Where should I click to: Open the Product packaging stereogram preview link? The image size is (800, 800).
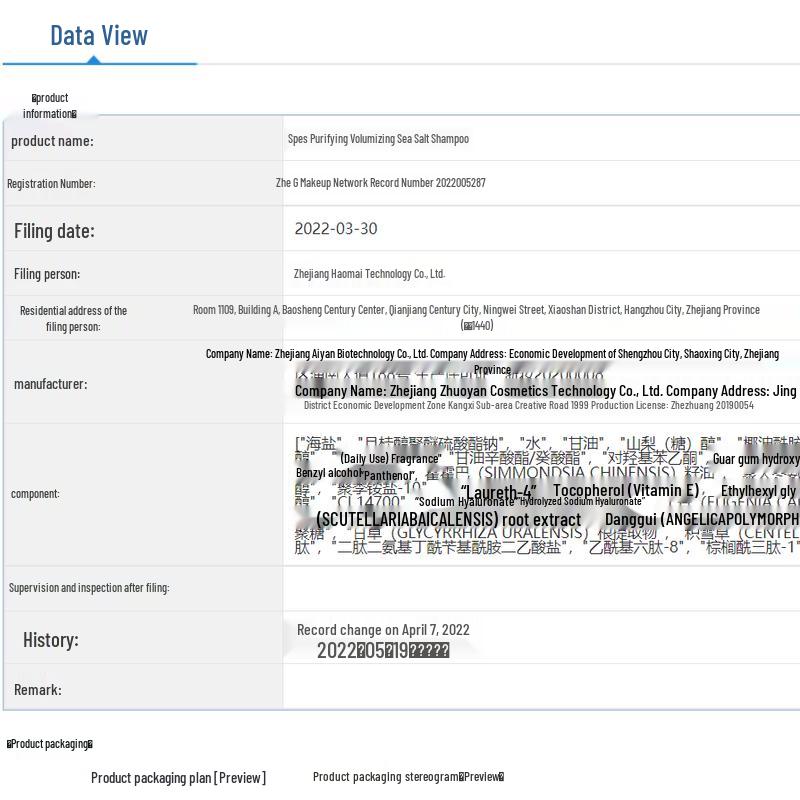[x=408, y=777]
